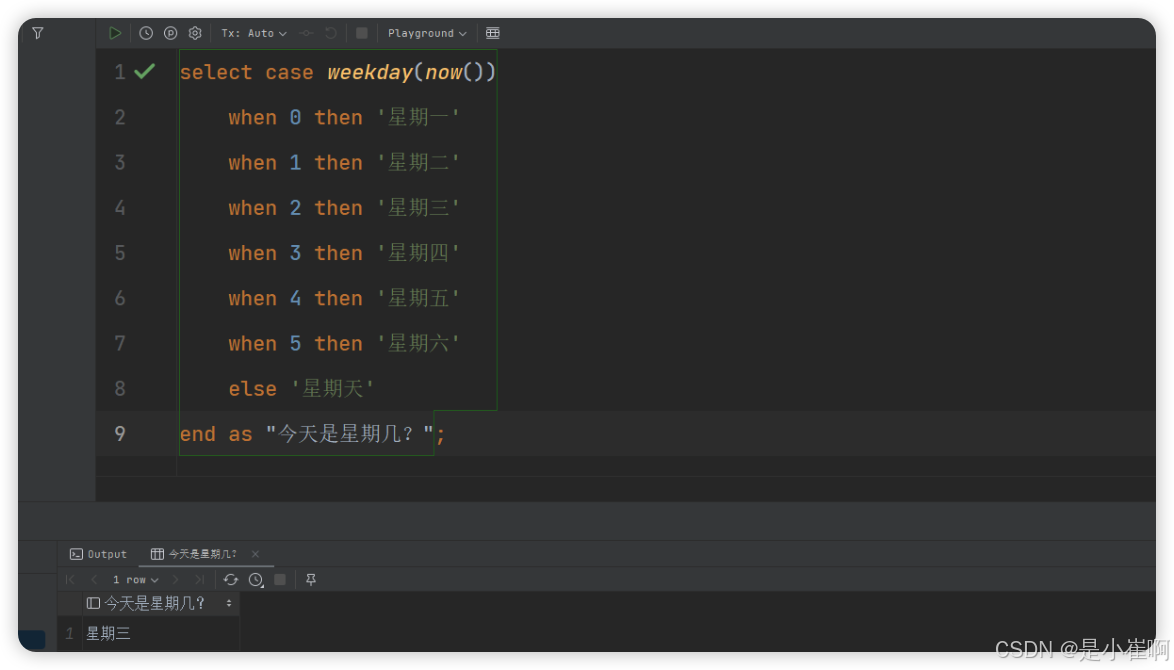Image resolution: width=1174 pixels, height=670 pixels.
Task: Select the 今天是星期几? result tab
Action: click(x=194, y=554)
